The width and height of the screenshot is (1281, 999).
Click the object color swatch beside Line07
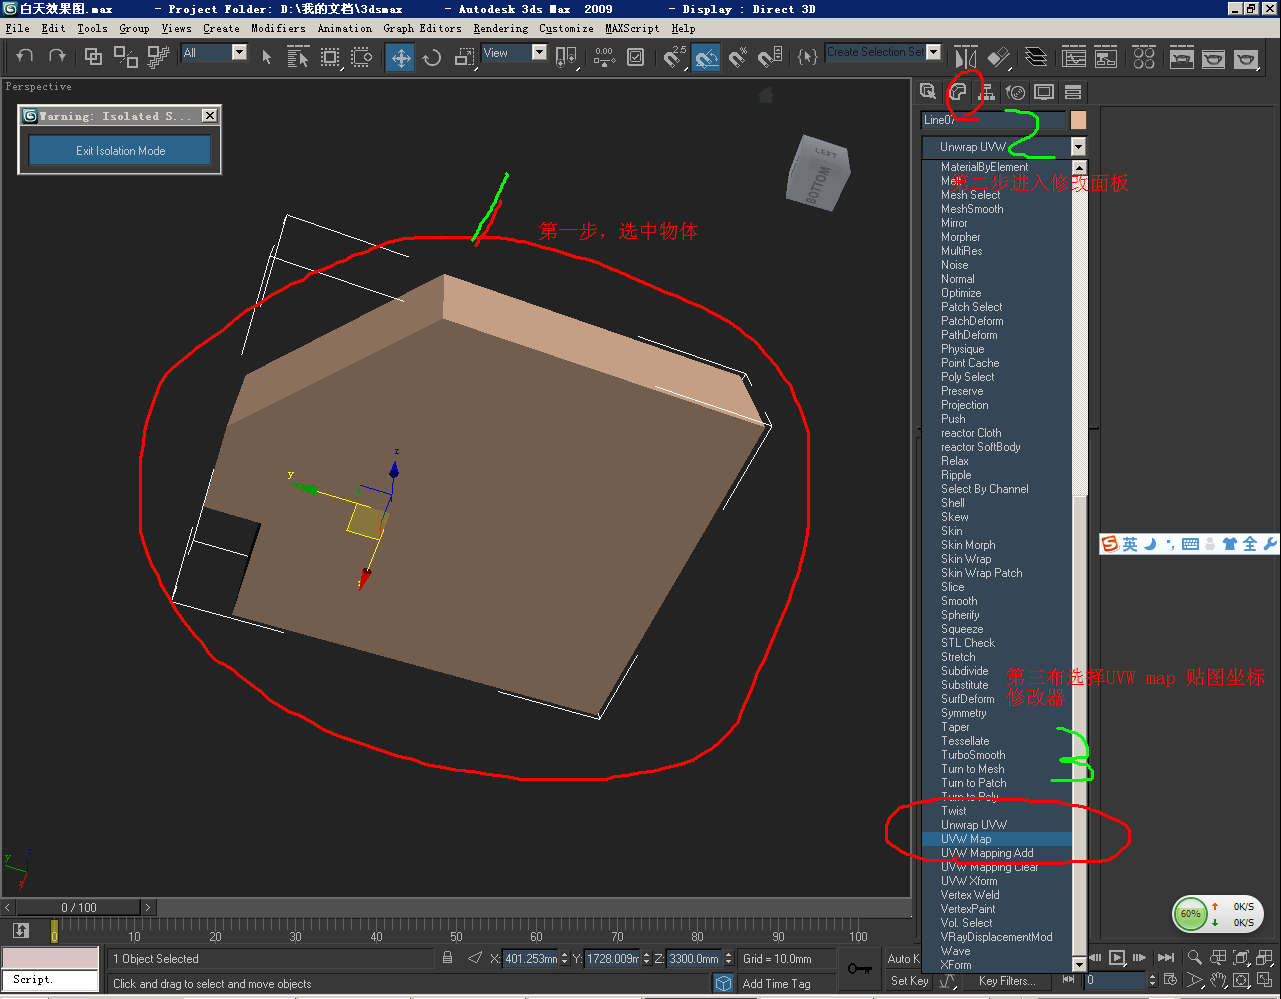tap(1078, 120)
